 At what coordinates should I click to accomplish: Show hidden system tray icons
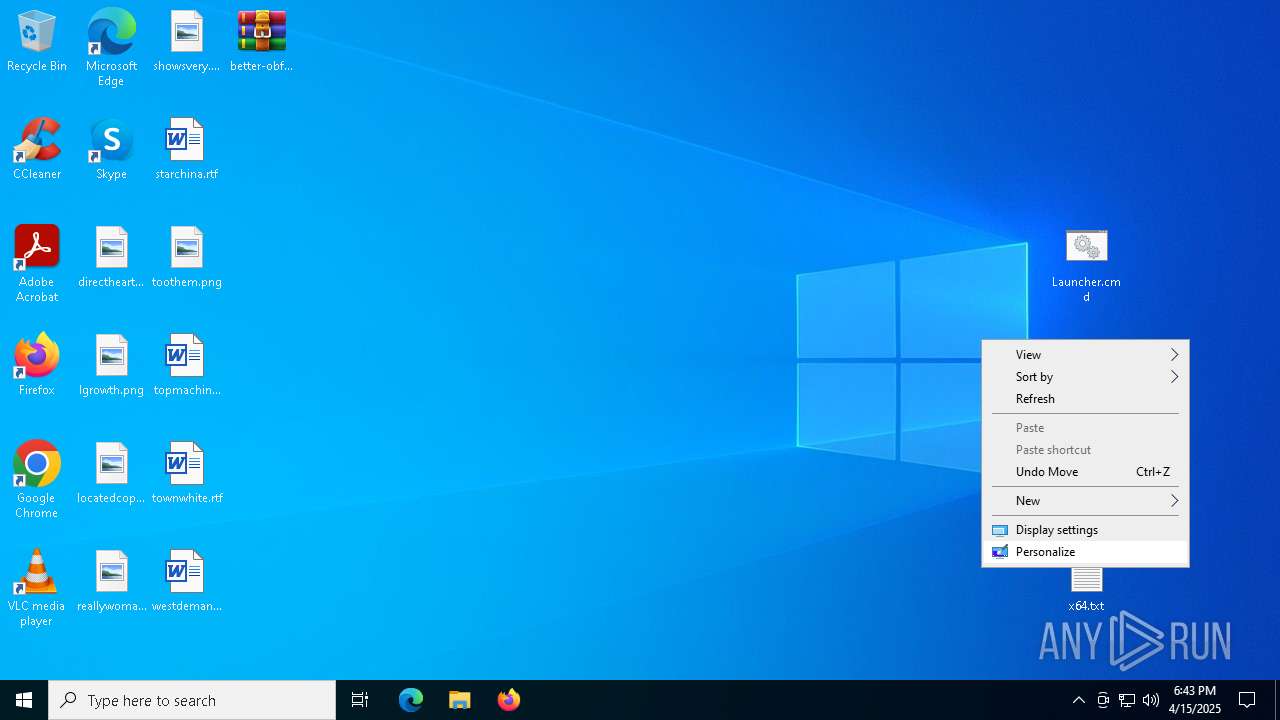pyautogui.click(x=1078, y=700)
